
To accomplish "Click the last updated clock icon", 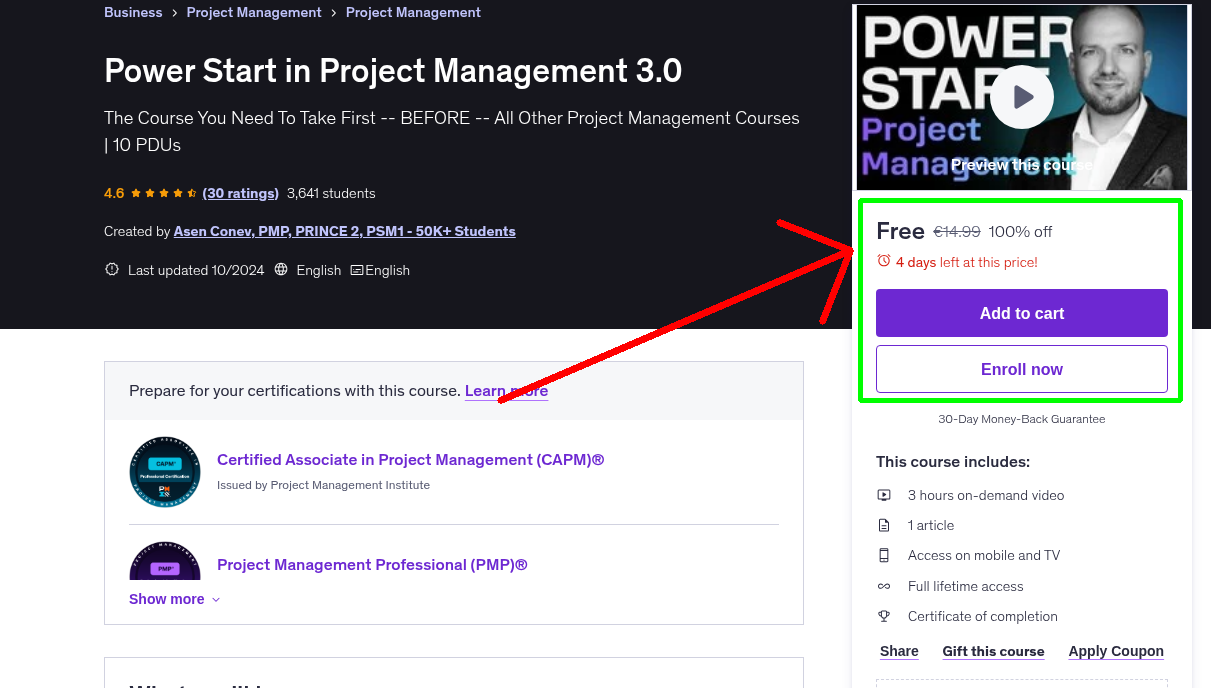I will [111, 269].
